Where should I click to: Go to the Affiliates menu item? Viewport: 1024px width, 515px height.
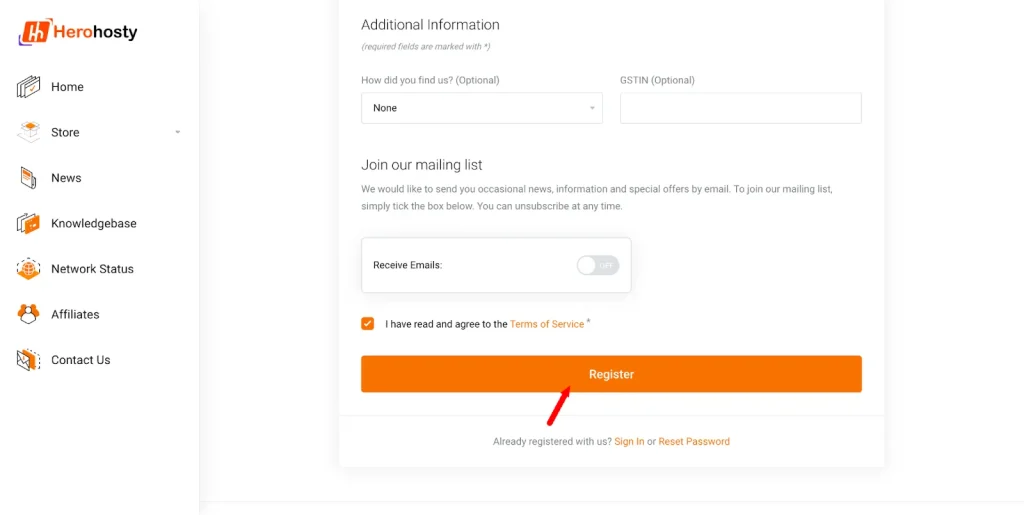[x=75, y=314]
